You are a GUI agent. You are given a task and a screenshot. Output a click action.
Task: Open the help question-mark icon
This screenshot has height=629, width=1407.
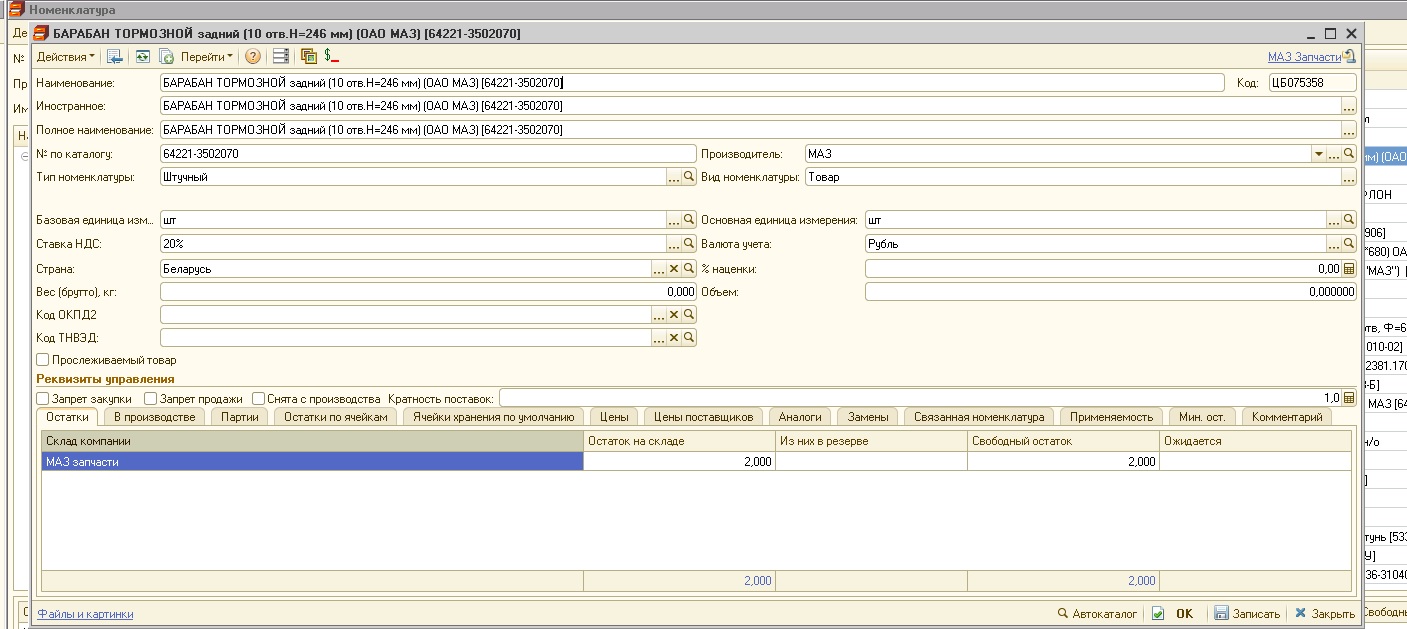click(x=253, y=57)
